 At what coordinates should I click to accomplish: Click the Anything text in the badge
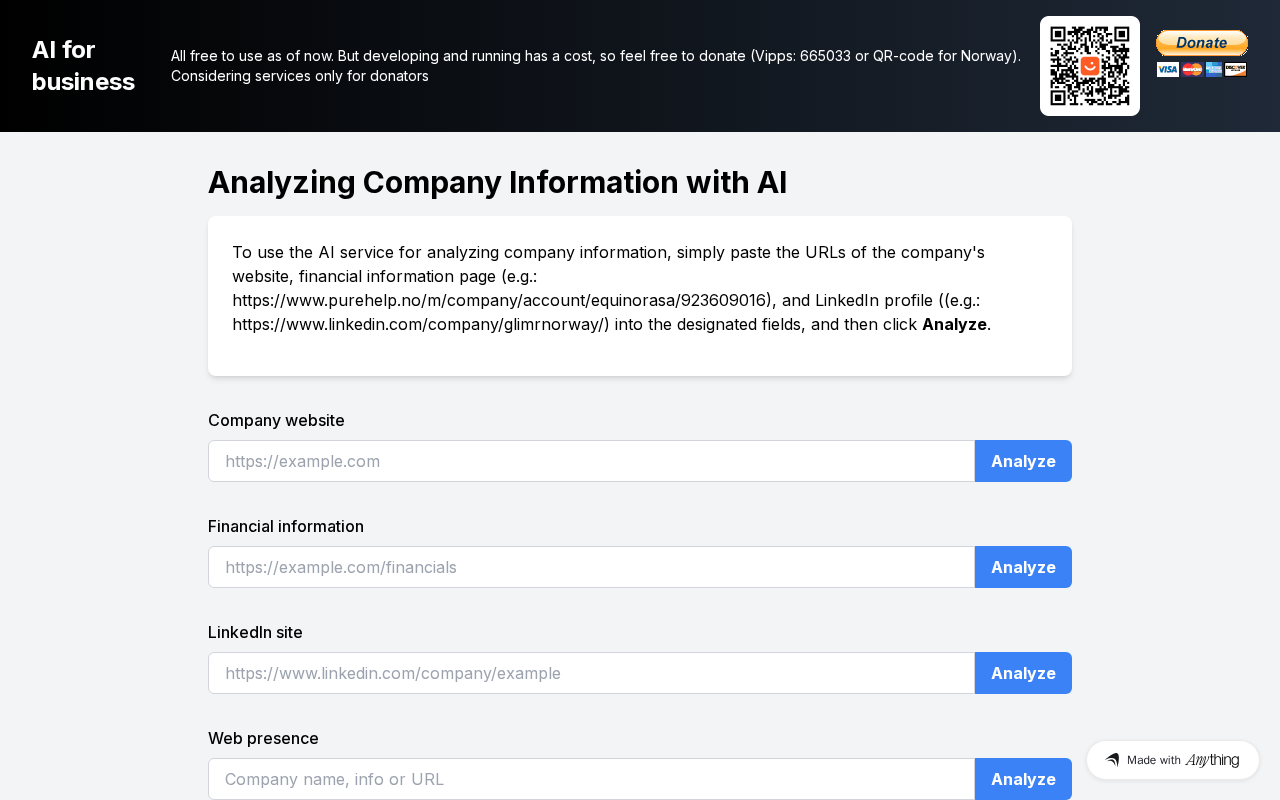click(x=1212, y=760)
